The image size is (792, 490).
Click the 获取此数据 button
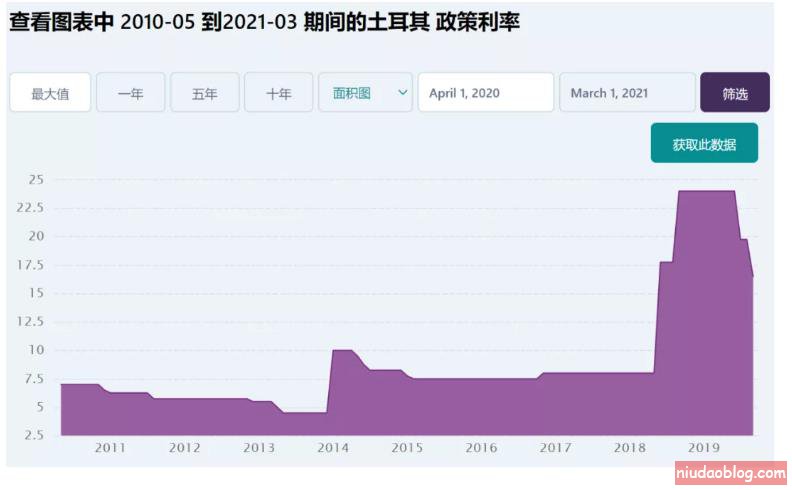coord(704,143)
